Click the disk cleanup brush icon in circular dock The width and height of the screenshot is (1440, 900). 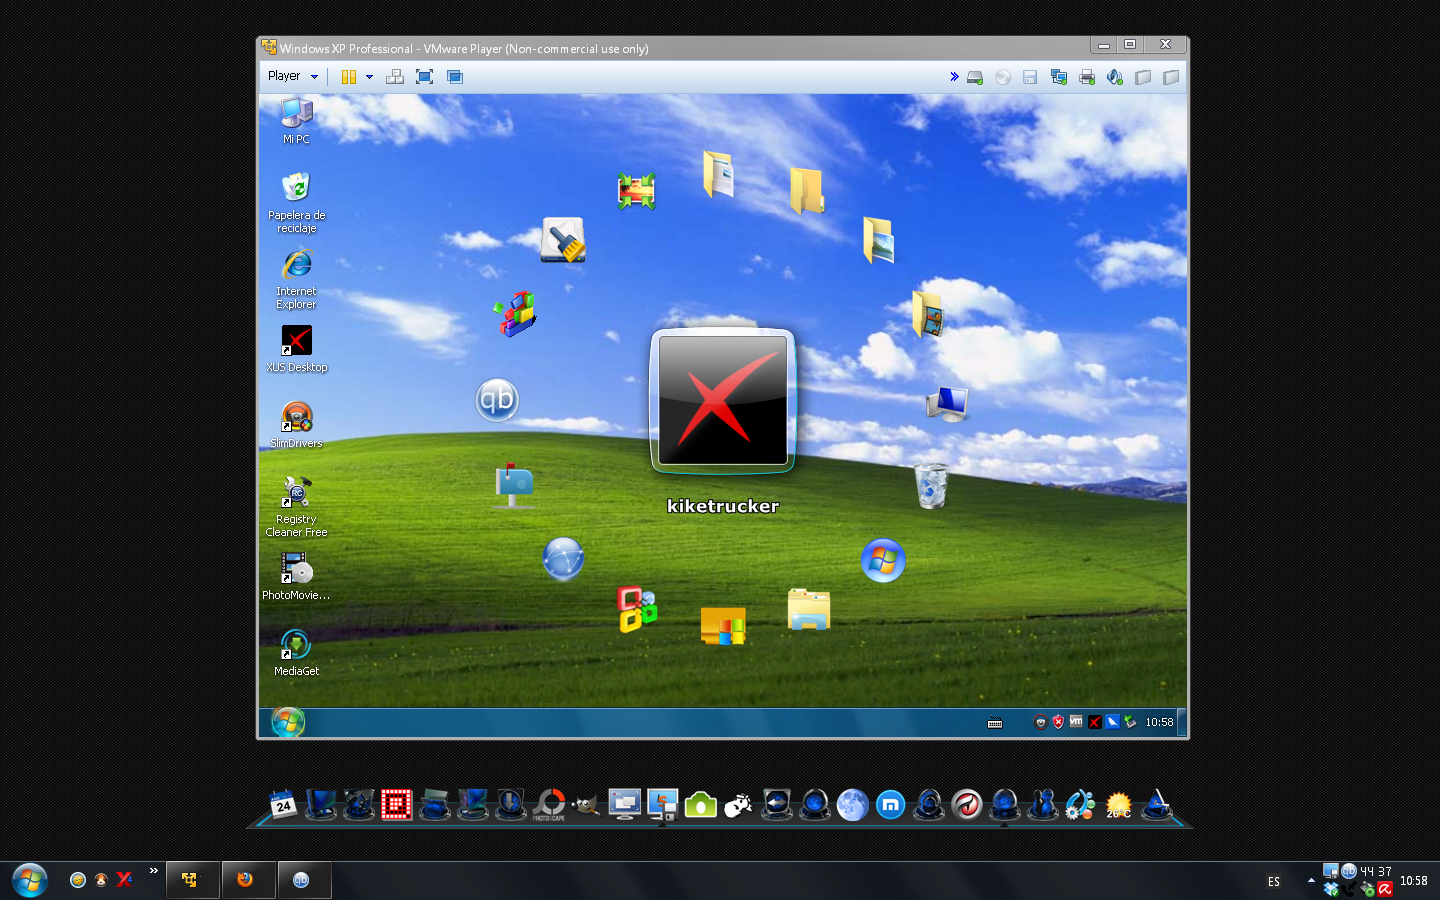[x=563, y=240]
